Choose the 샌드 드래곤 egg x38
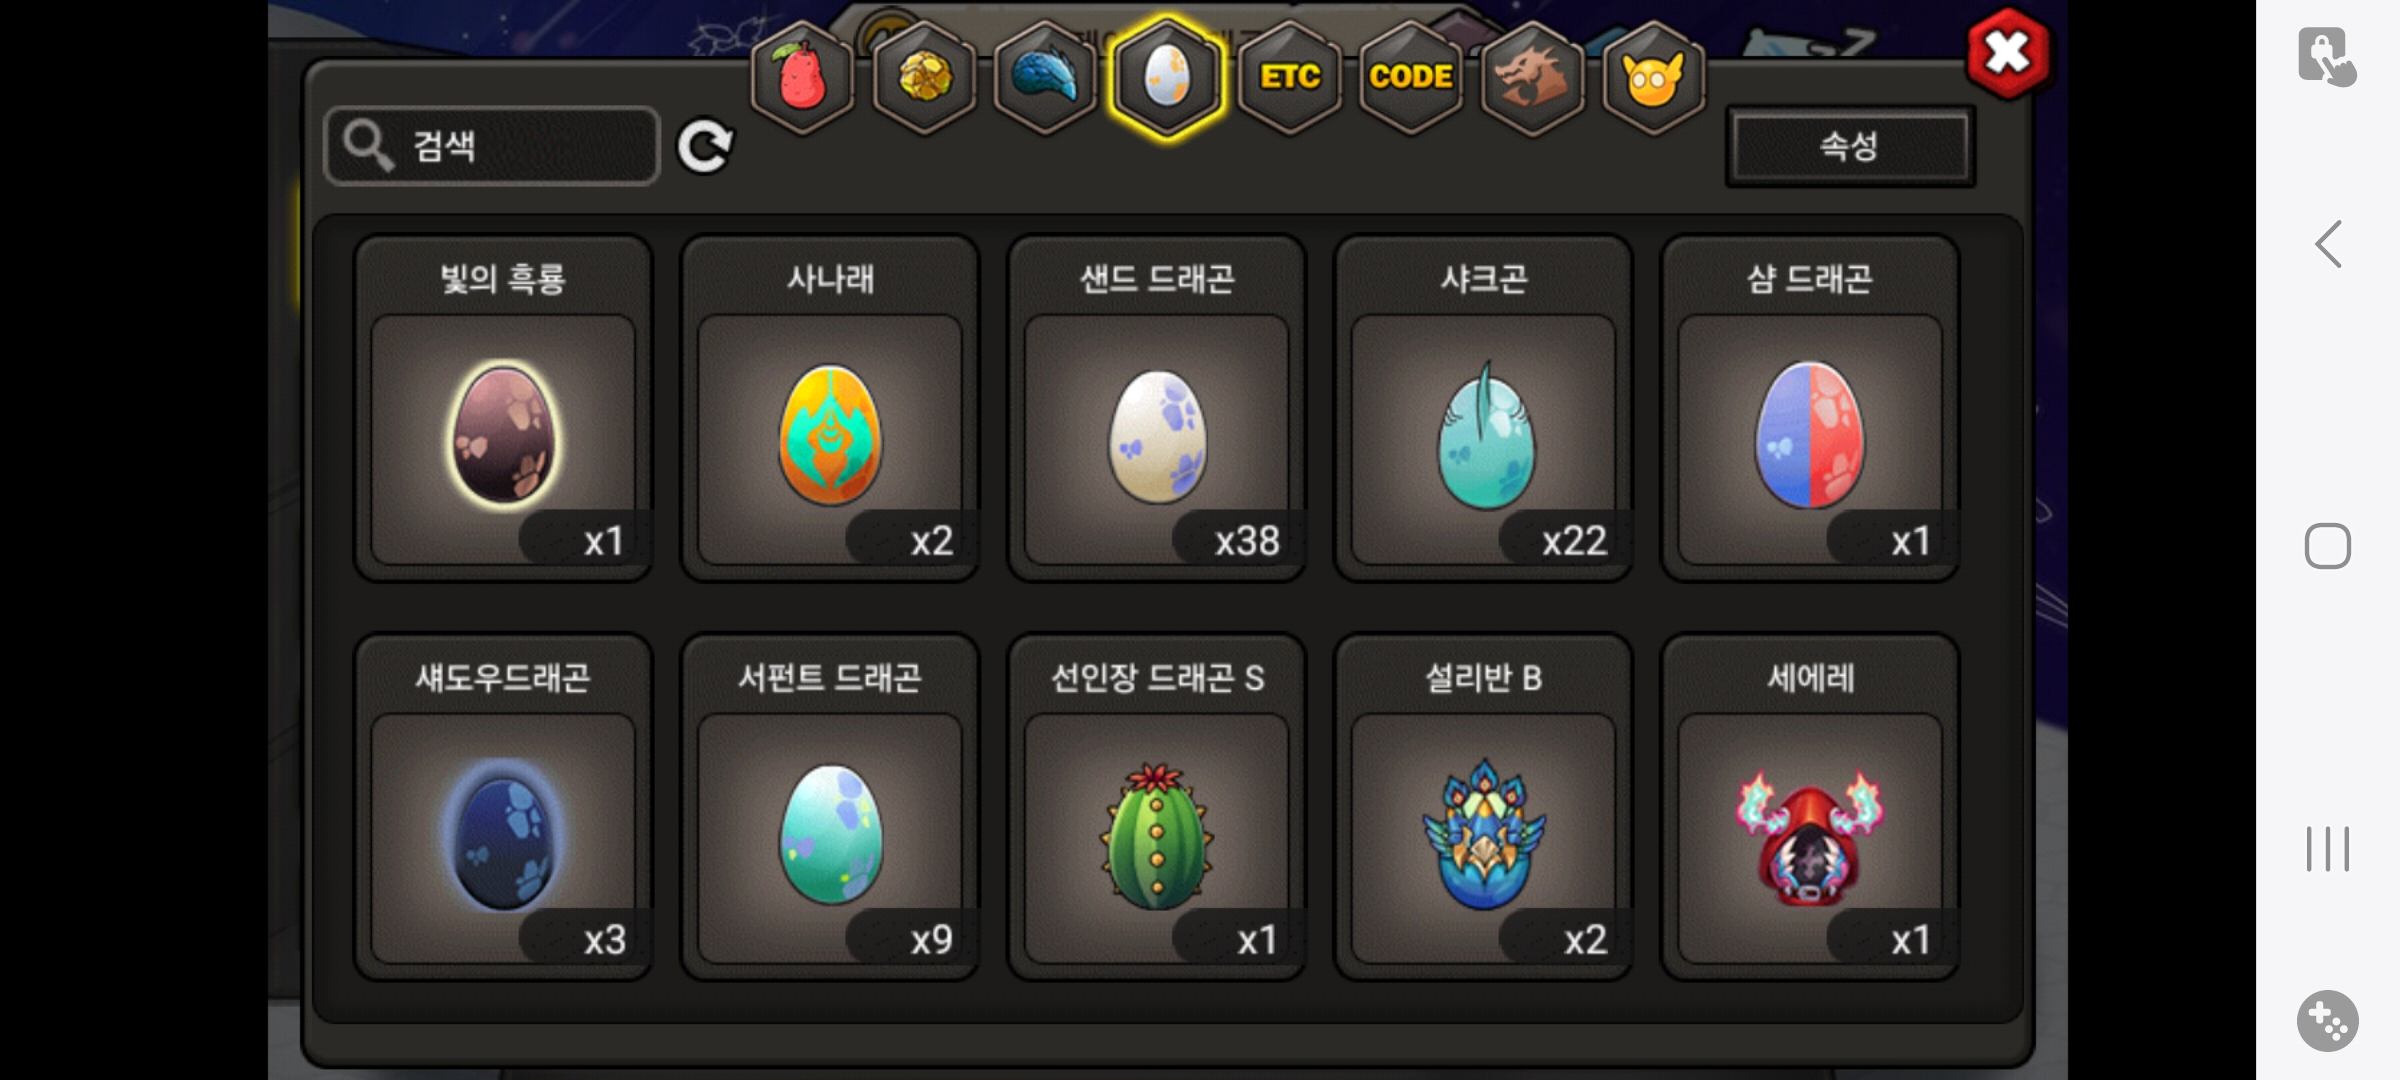This screenshot has height=1080, width=2400. click(1157, 409)
